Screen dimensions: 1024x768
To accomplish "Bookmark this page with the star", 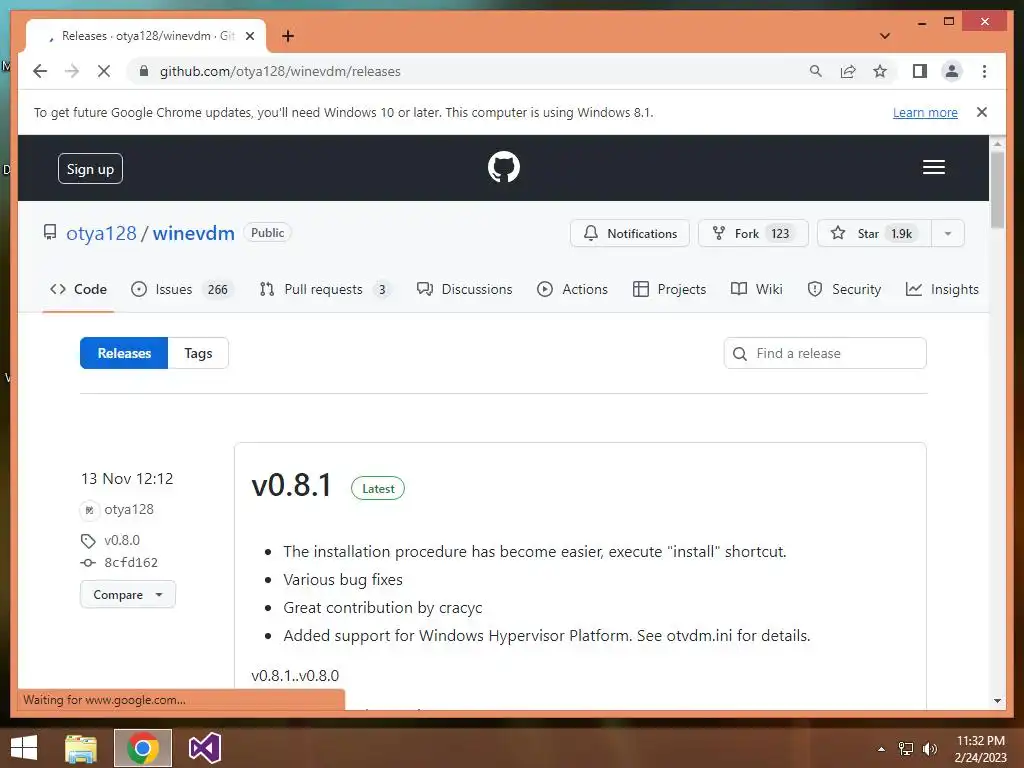I will (880, 71).
